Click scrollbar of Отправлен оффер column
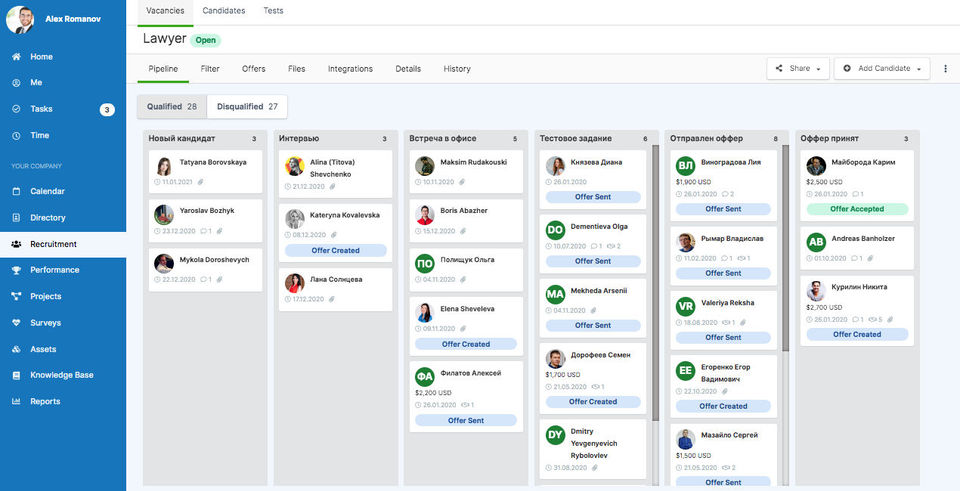 pyautogui.click(x=786, y=248)
